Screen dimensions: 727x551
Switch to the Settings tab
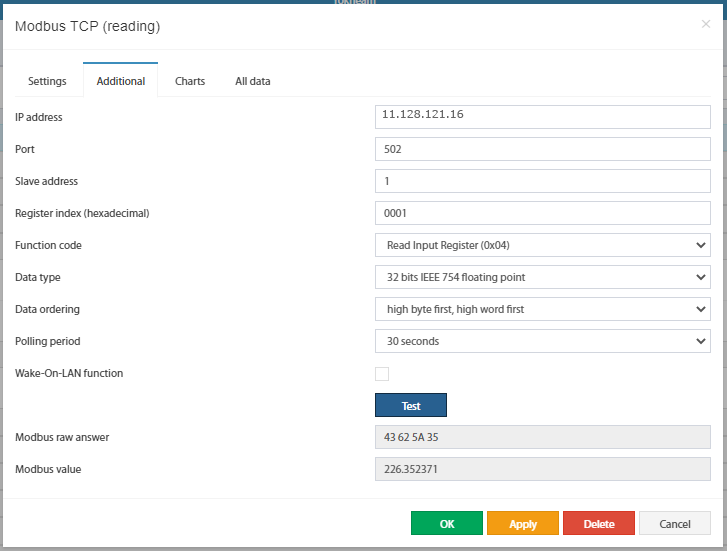(47, 81)
